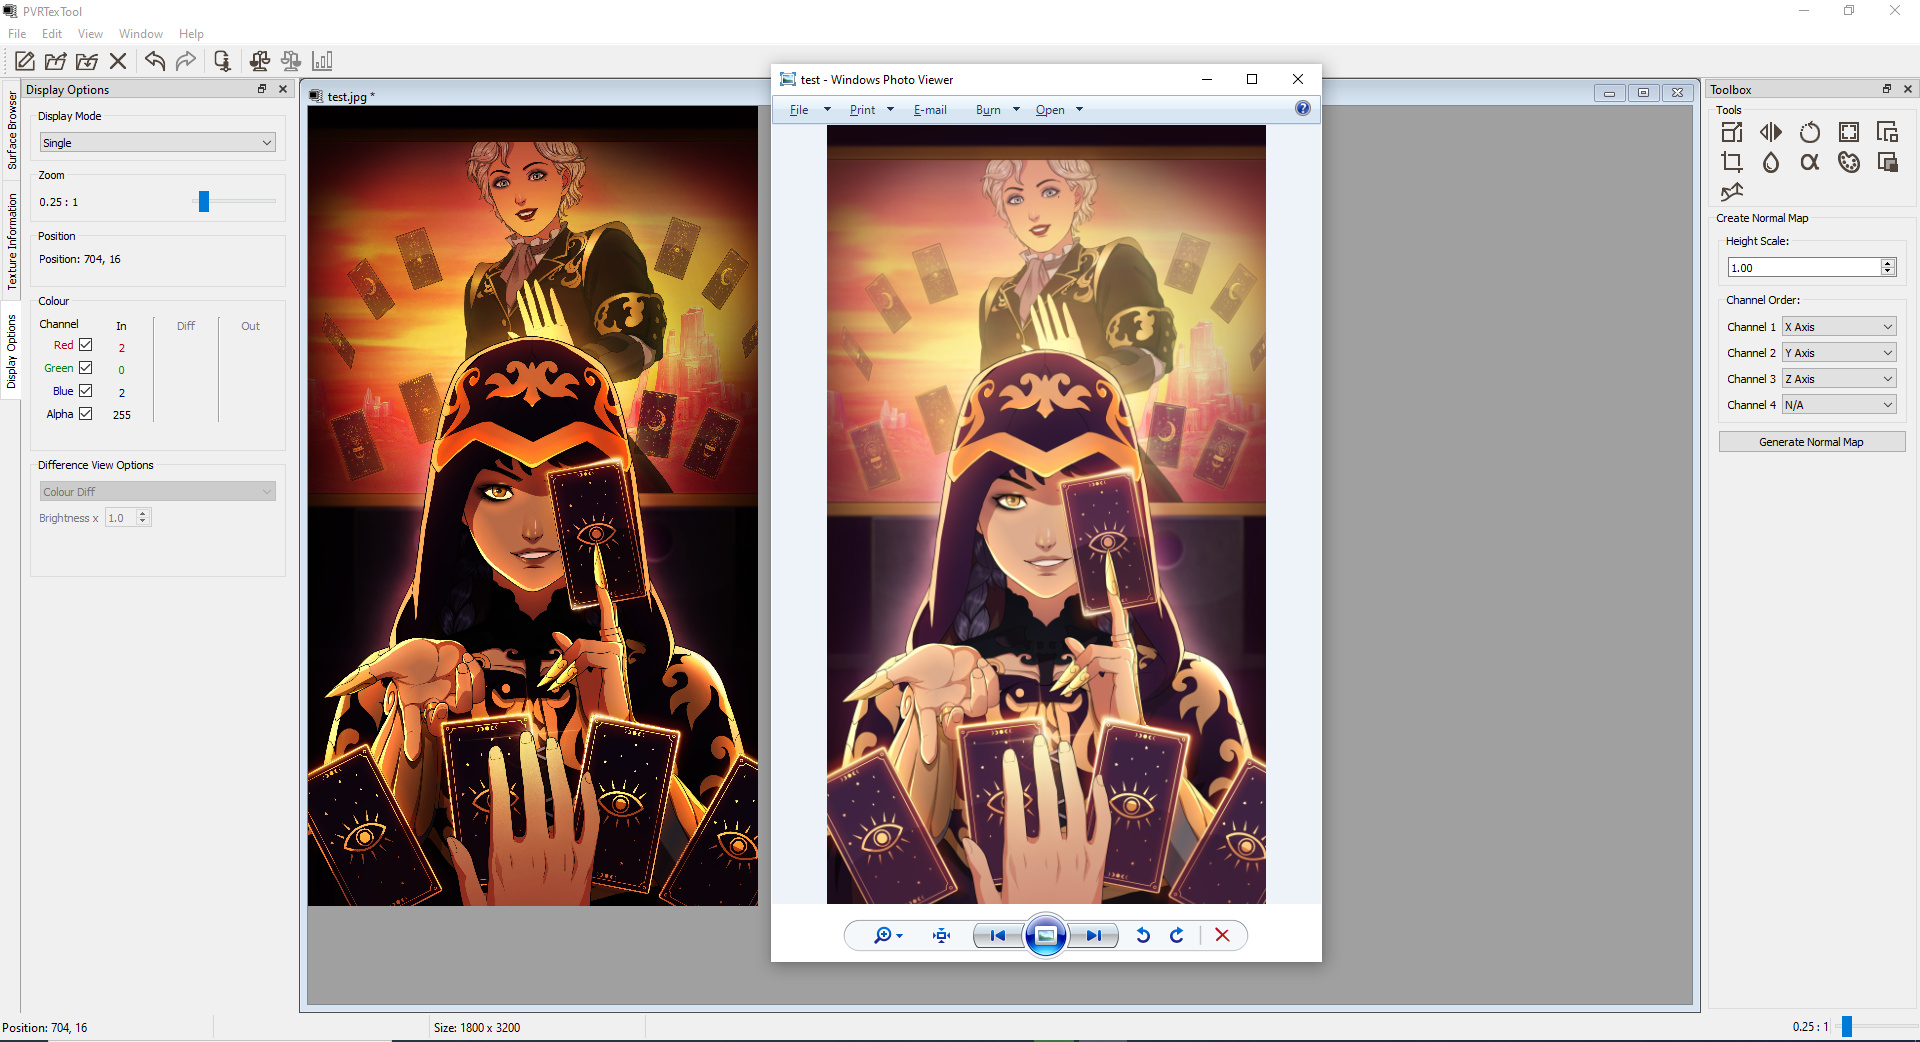Open the Help menu in PVRTexTool
Image resolution: width=1920 pixels, height=1042 pixels.
tap(191, 34)
